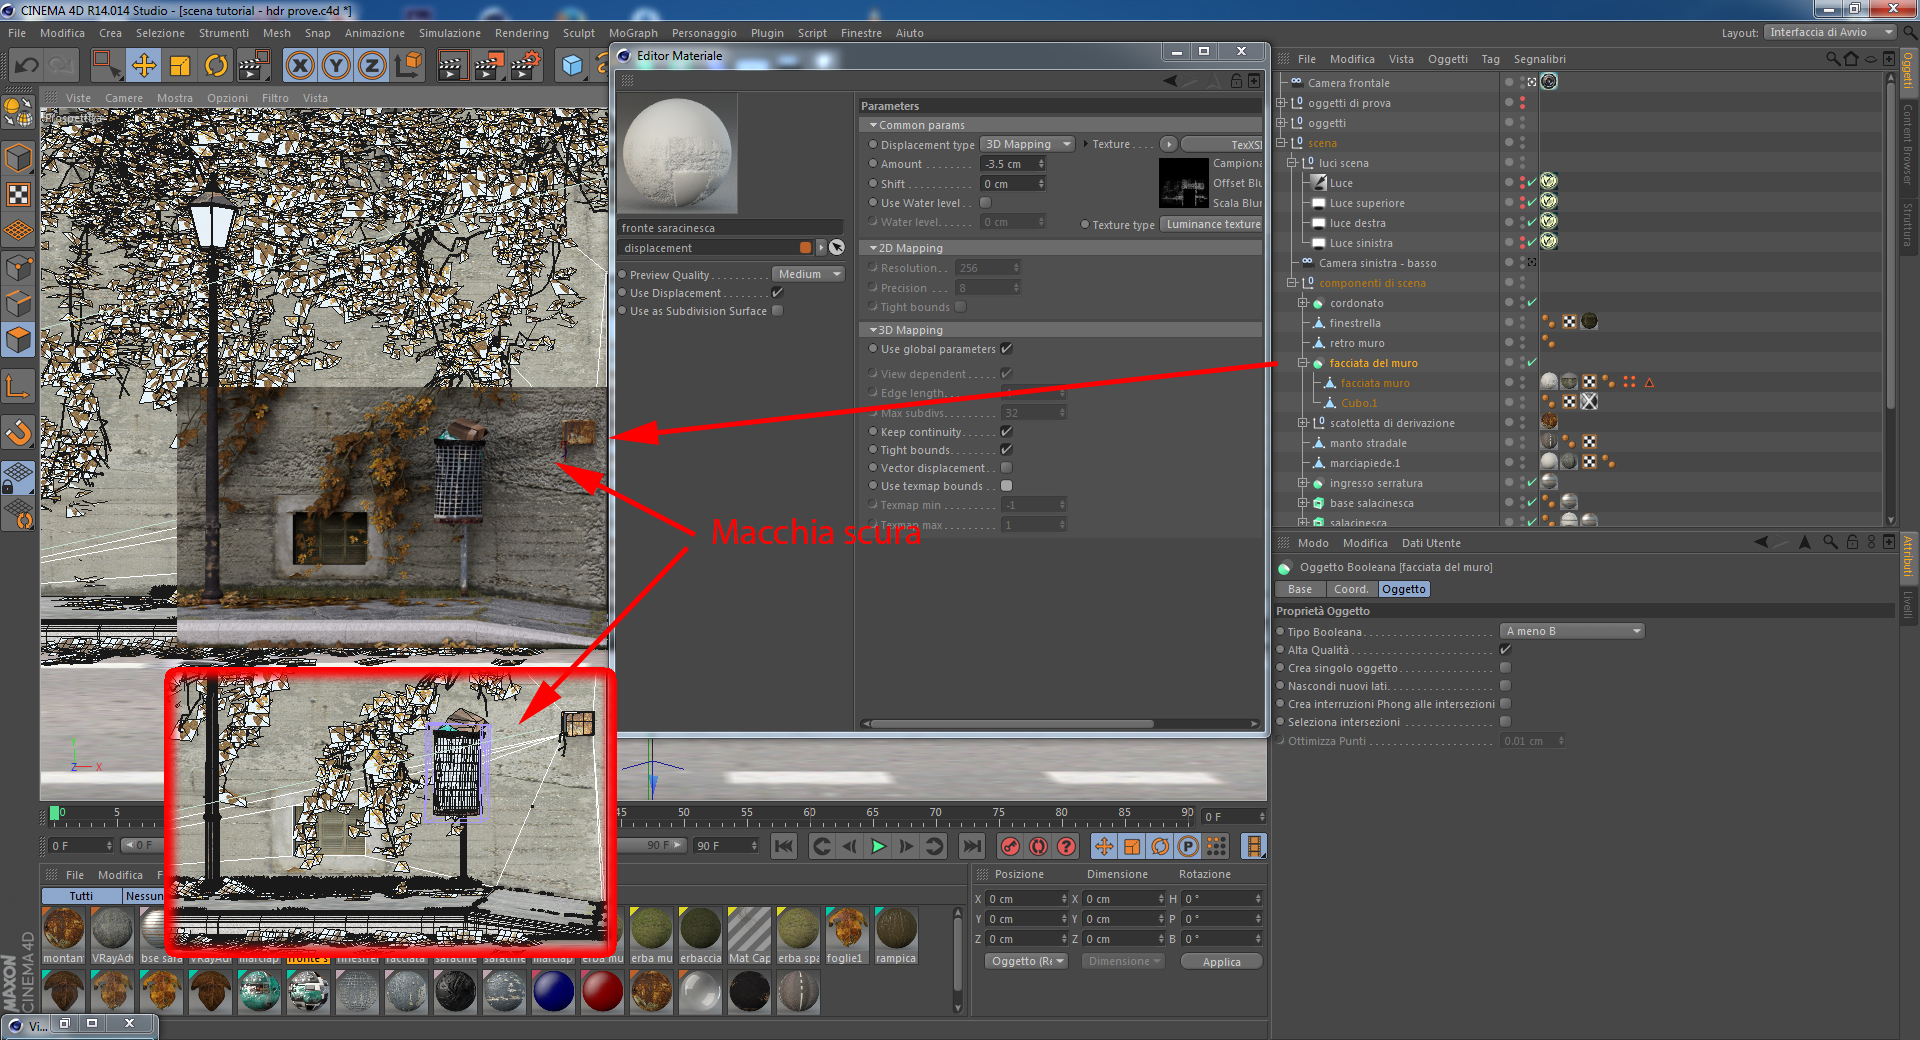Viewport: 1920px width, 1040px height.
Task: Toggle the X axis lock
Action: click(x=299, y=66)
